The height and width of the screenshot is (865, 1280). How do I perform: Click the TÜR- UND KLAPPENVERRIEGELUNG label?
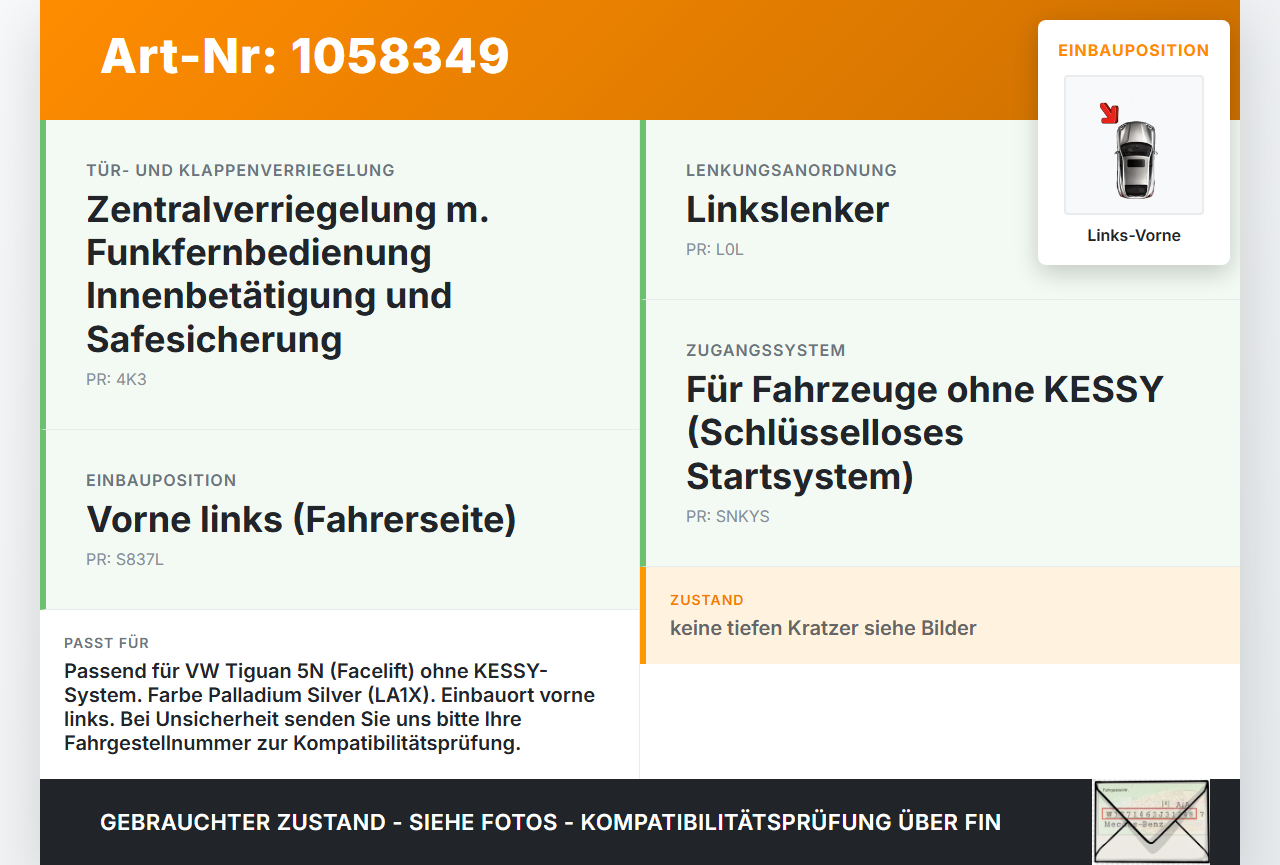[240, 170]
